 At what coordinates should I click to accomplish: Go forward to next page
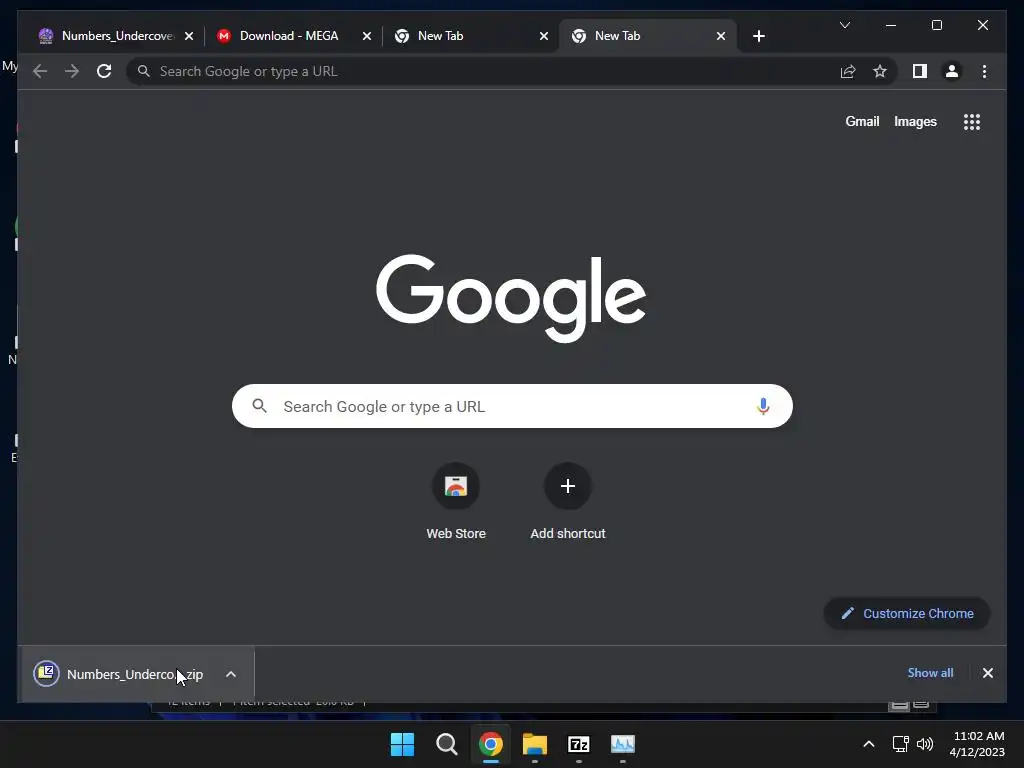click(x=72, y=71)
